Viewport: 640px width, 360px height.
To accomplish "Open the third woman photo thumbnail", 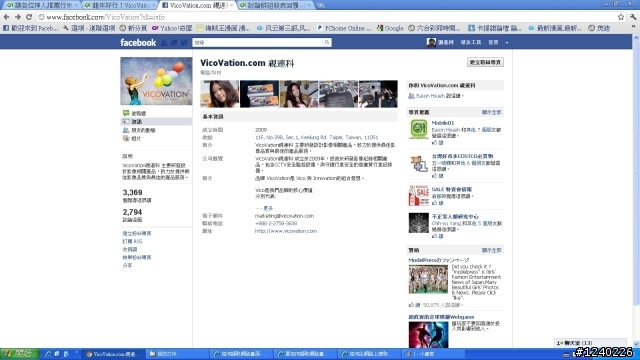I will tap(299, 94).
